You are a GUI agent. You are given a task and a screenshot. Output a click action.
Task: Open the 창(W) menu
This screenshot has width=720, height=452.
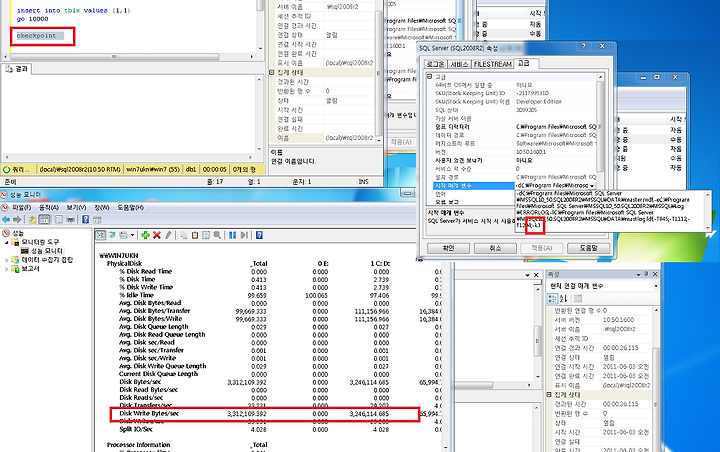[101, 208]
